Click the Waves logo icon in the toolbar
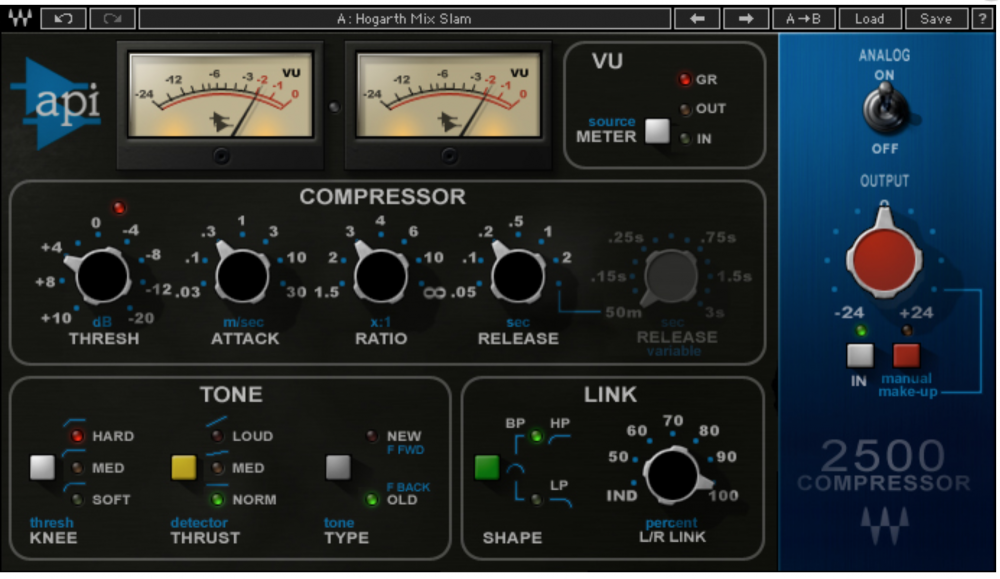 coord(20,18)
